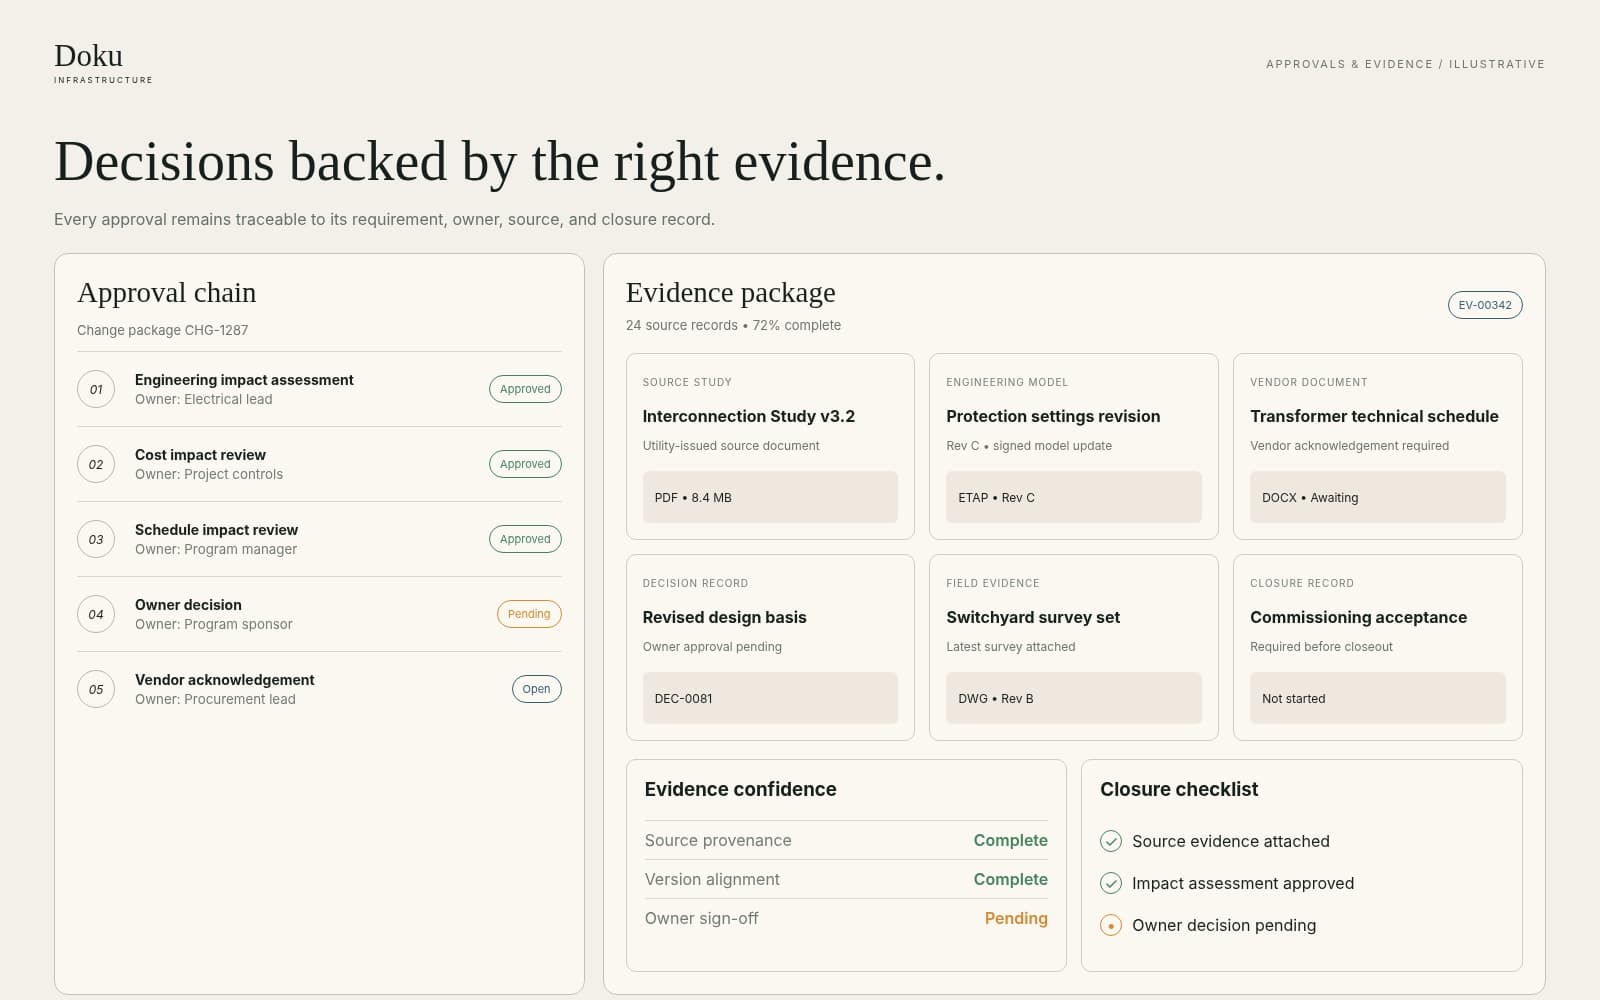Select the 02 step circle for Cost impact review
This screenshot has height=1000, width=1600.
pos(96,464)
